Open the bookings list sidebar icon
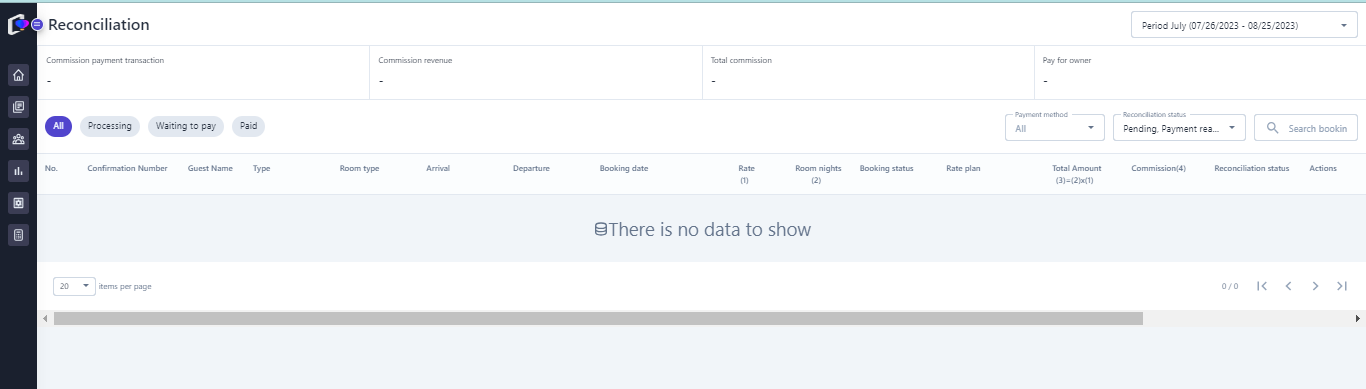 (x=18, y=107)
